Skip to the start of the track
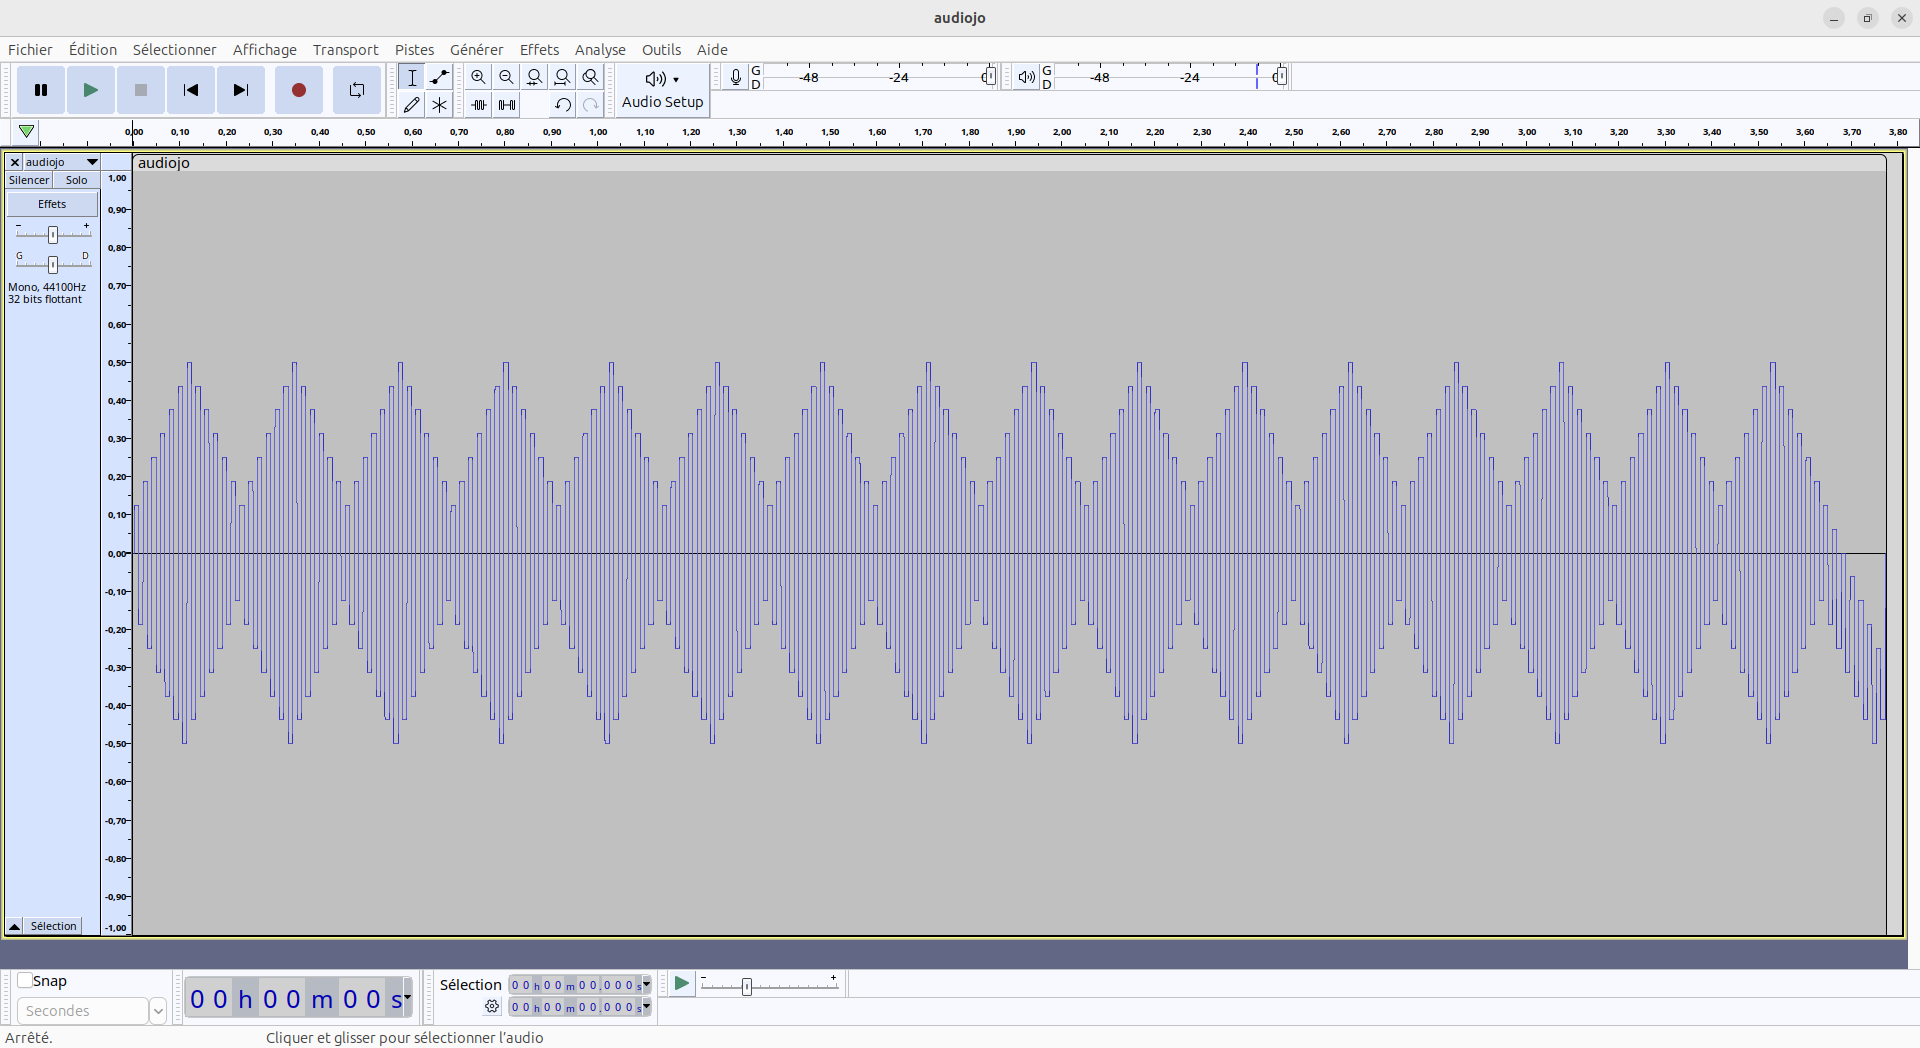The image size is (1920, 1048). (190, 90)
